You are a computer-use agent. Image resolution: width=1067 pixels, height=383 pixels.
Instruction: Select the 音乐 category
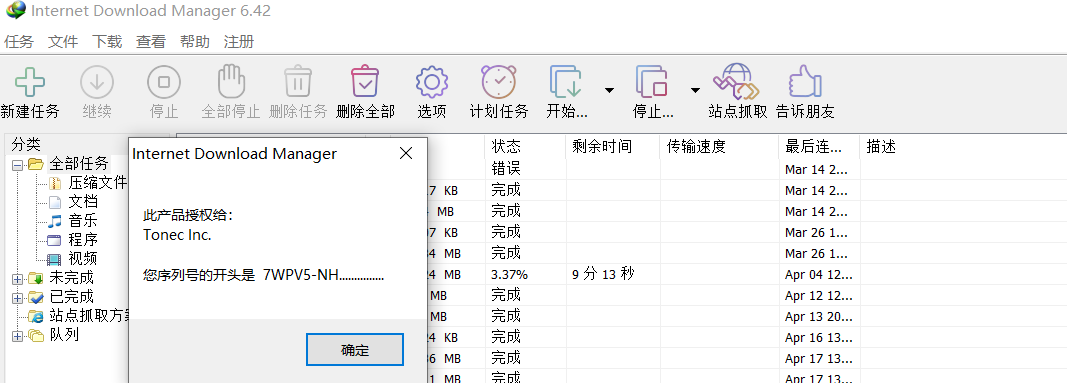(82, 220)
